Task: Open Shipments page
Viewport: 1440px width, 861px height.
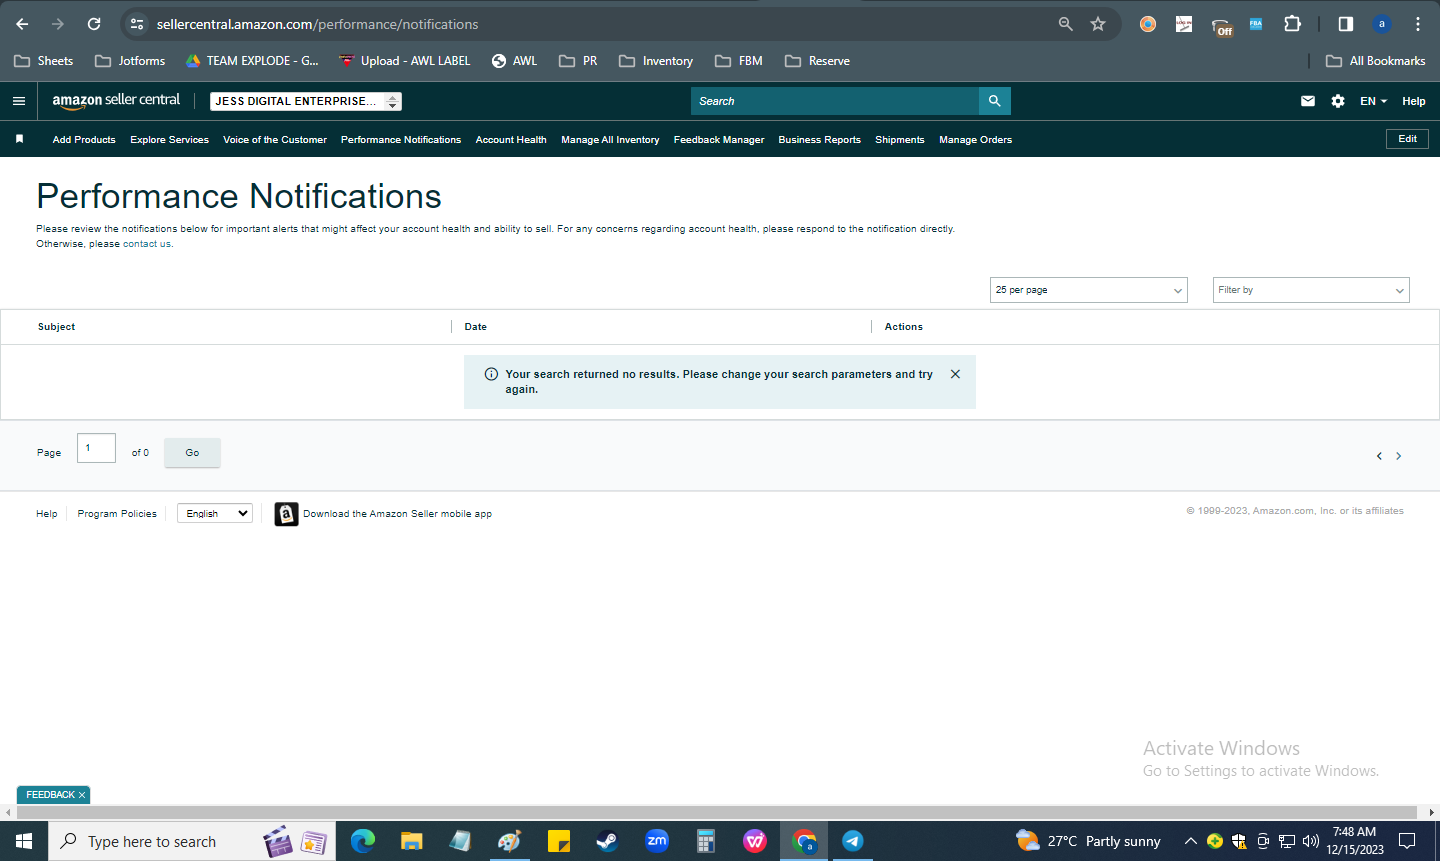Action: coord(899,140)
